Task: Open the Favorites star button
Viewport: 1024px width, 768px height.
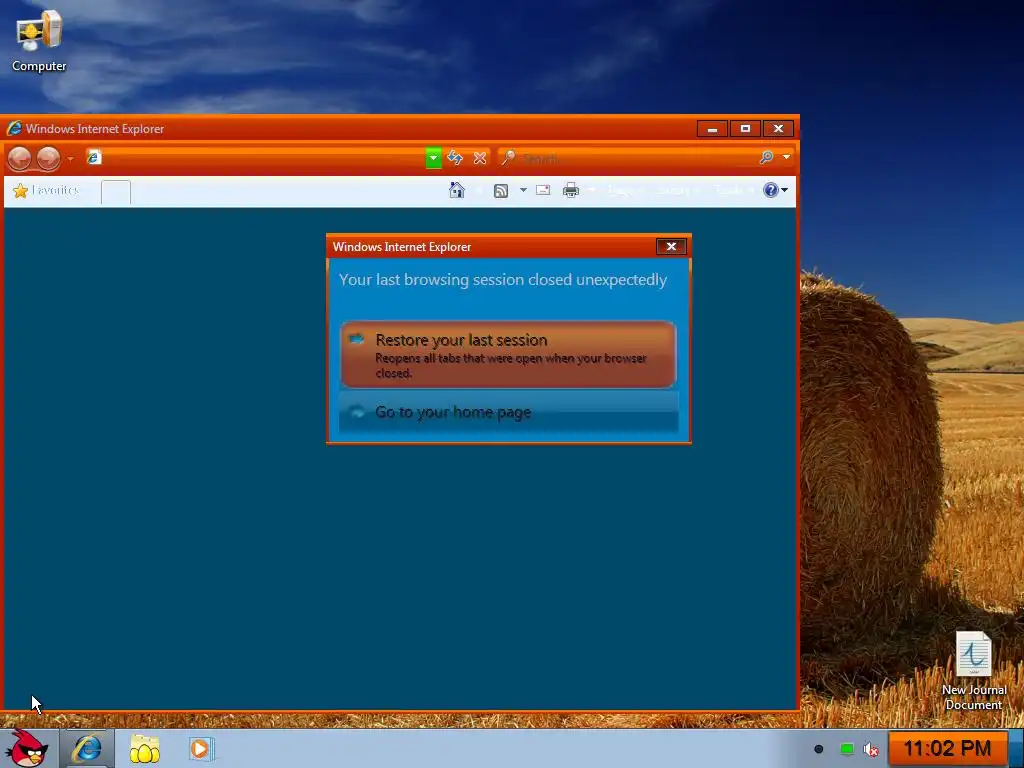Action: click(x=46, y=190)
